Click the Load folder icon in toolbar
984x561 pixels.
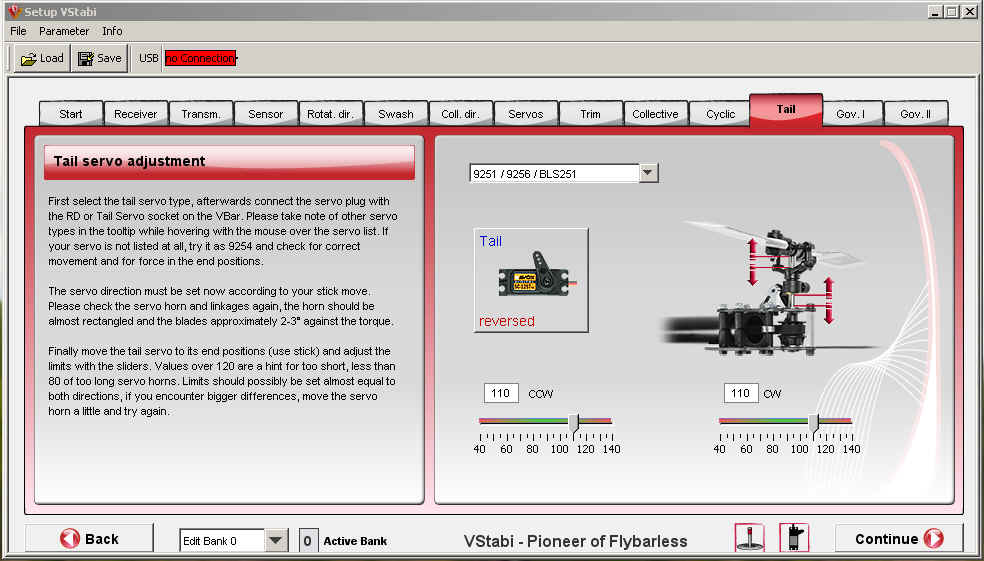[28, 58]
